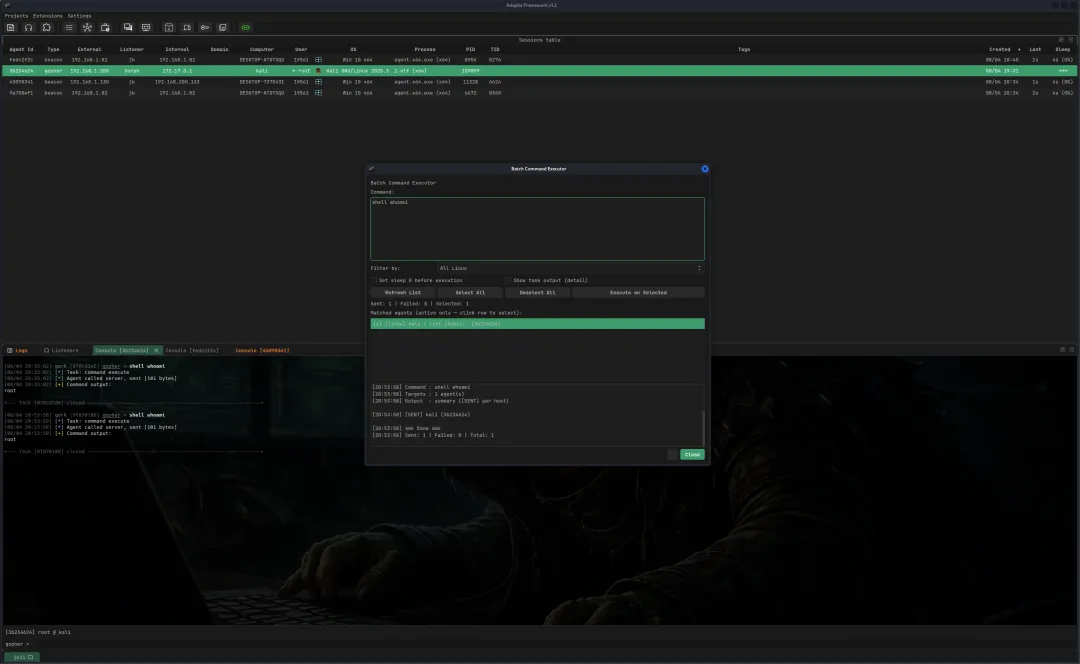Click into the Command text box with 'shell whoami'
The image size is (1080, 664).
[x=537, y=229]
